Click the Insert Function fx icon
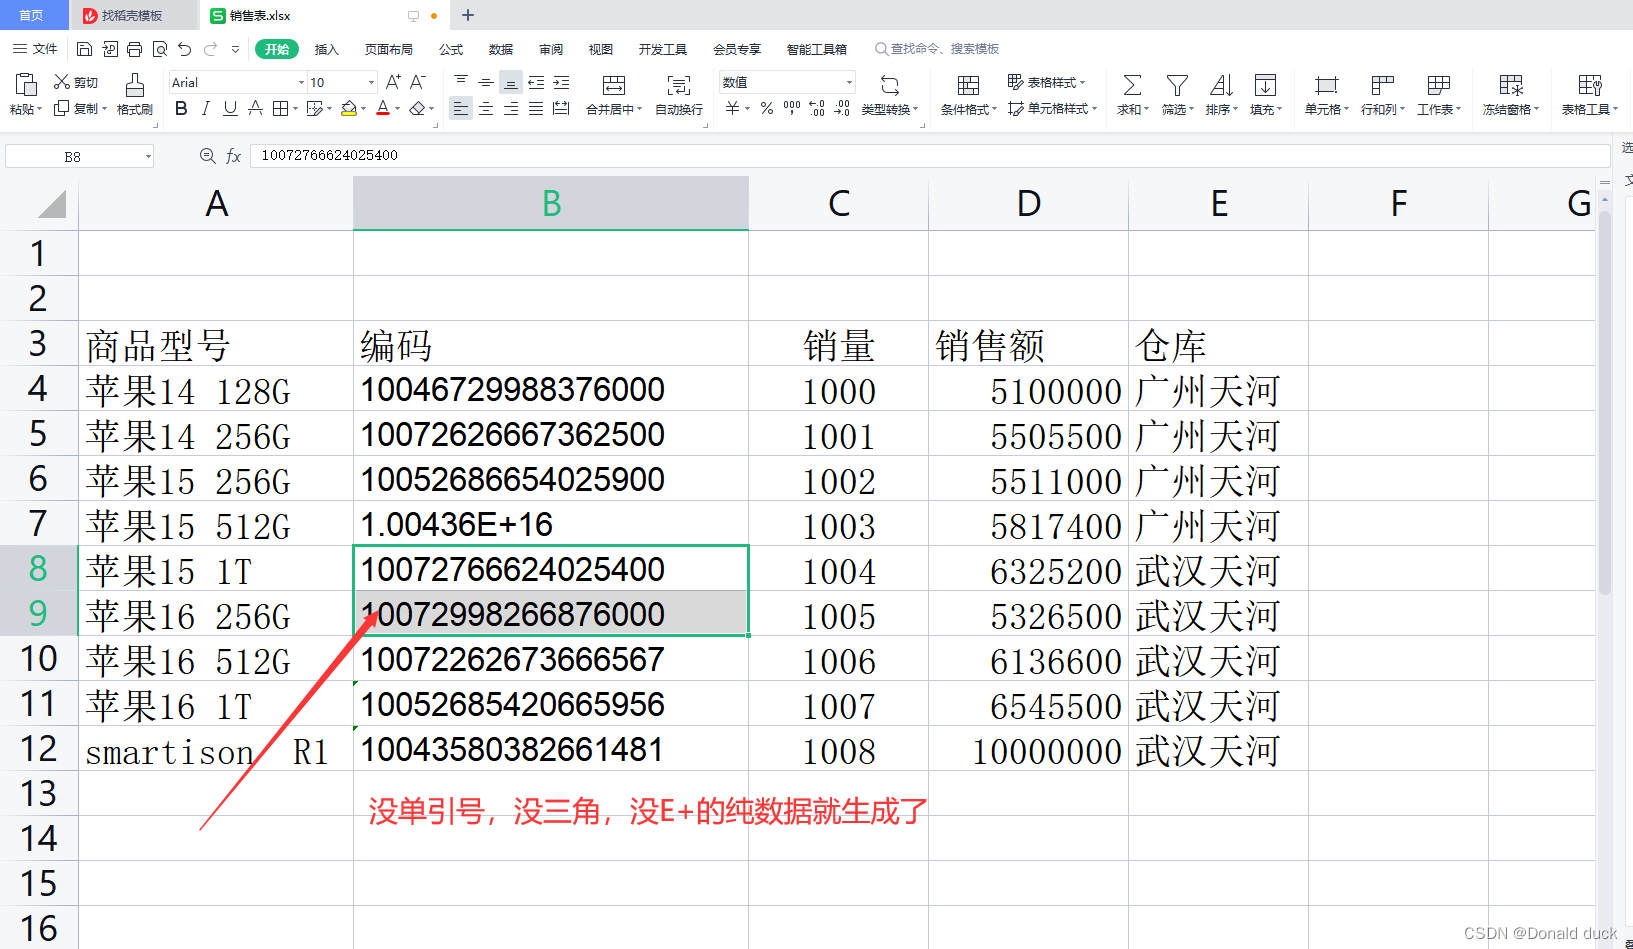This screenshot has height=949, width=1633. 234,156
